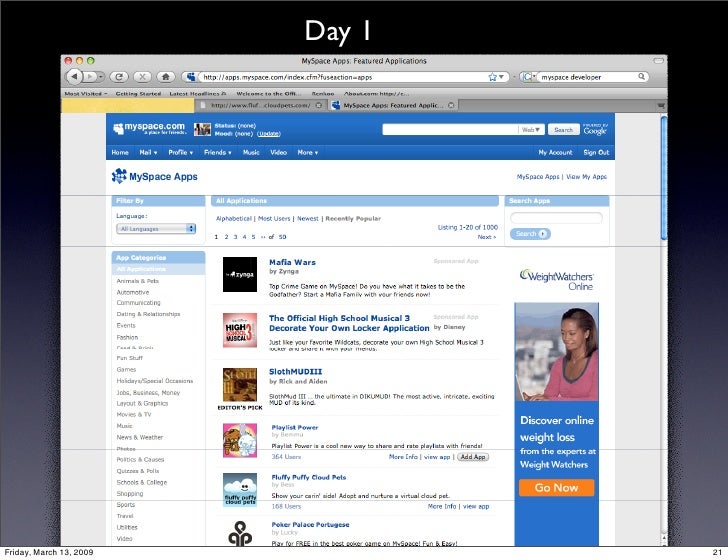The image size is (728, 560).
Task: Click the Search Apps Search button
Action: pos(530,234)
